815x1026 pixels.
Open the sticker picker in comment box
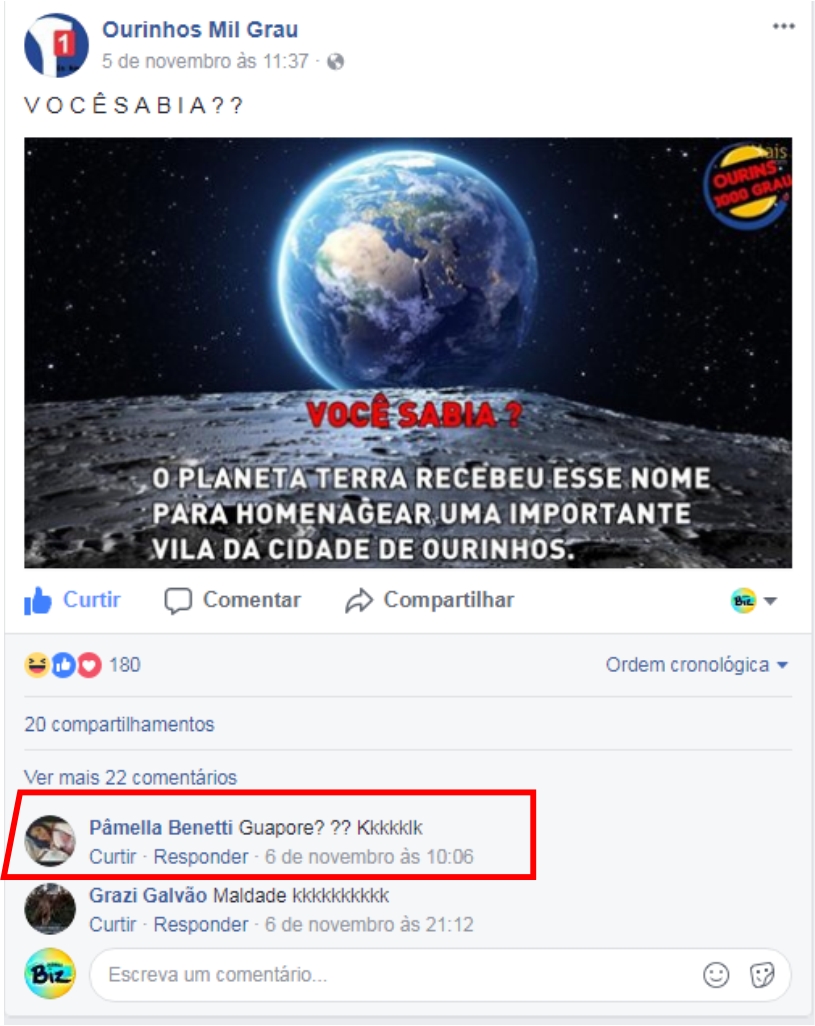[x=762, y=975]
